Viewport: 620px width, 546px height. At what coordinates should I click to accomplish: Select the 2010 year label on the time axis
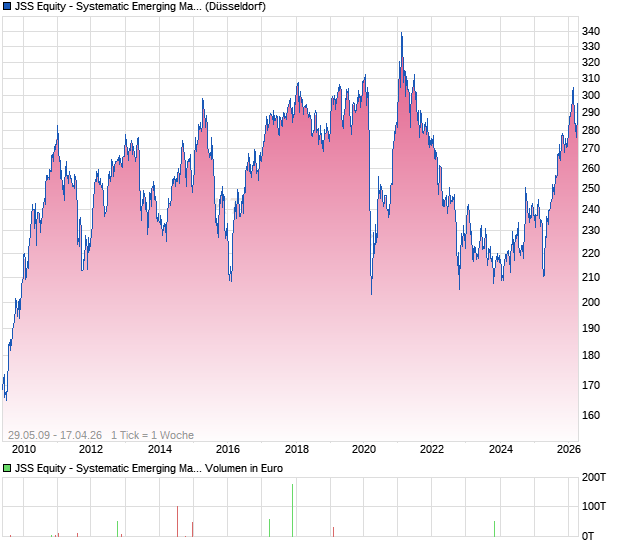pos(24,450)
